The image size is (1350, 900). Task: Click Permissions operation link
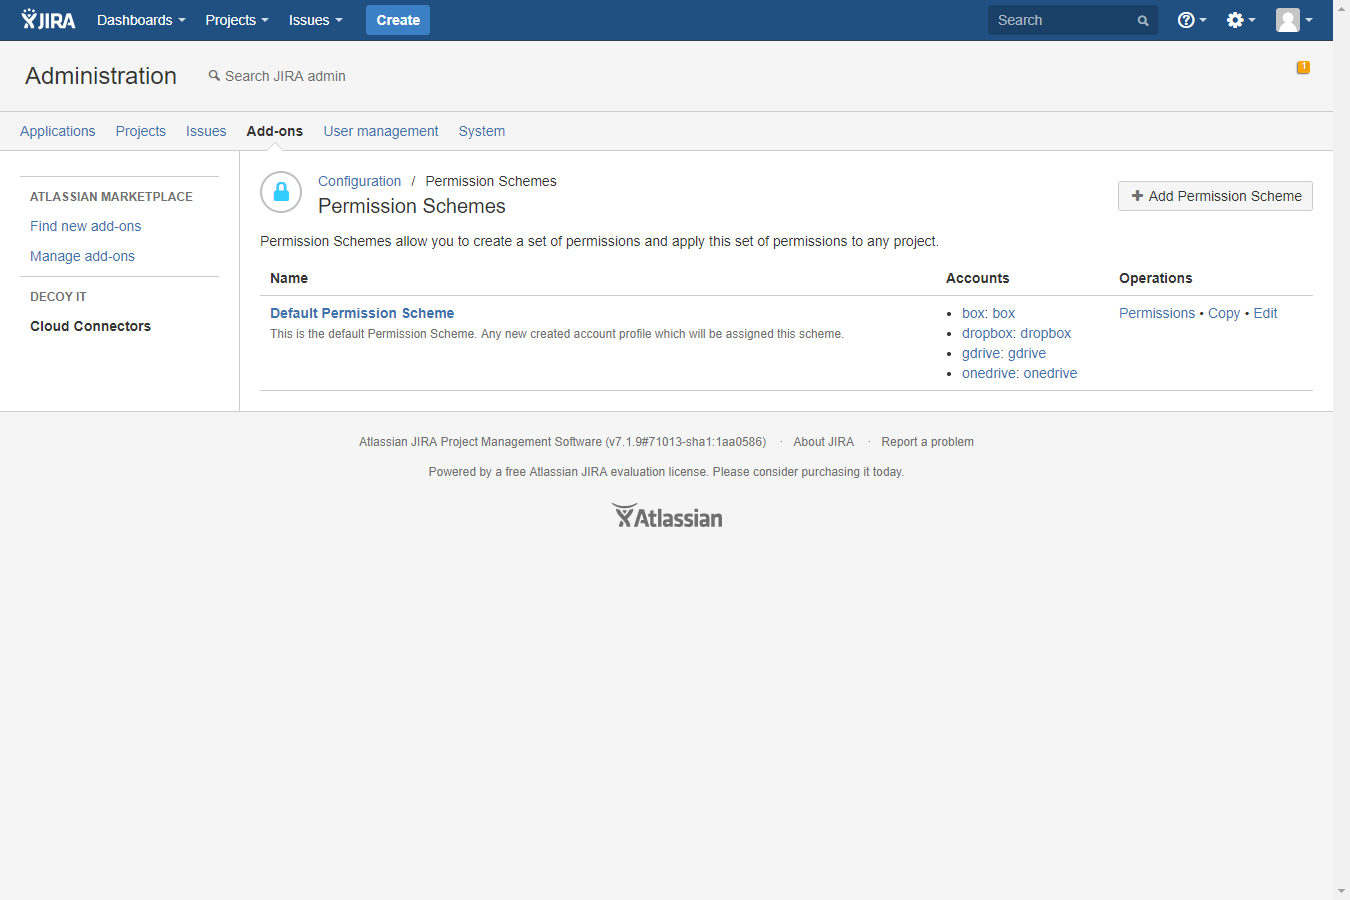click(1157, 313)
